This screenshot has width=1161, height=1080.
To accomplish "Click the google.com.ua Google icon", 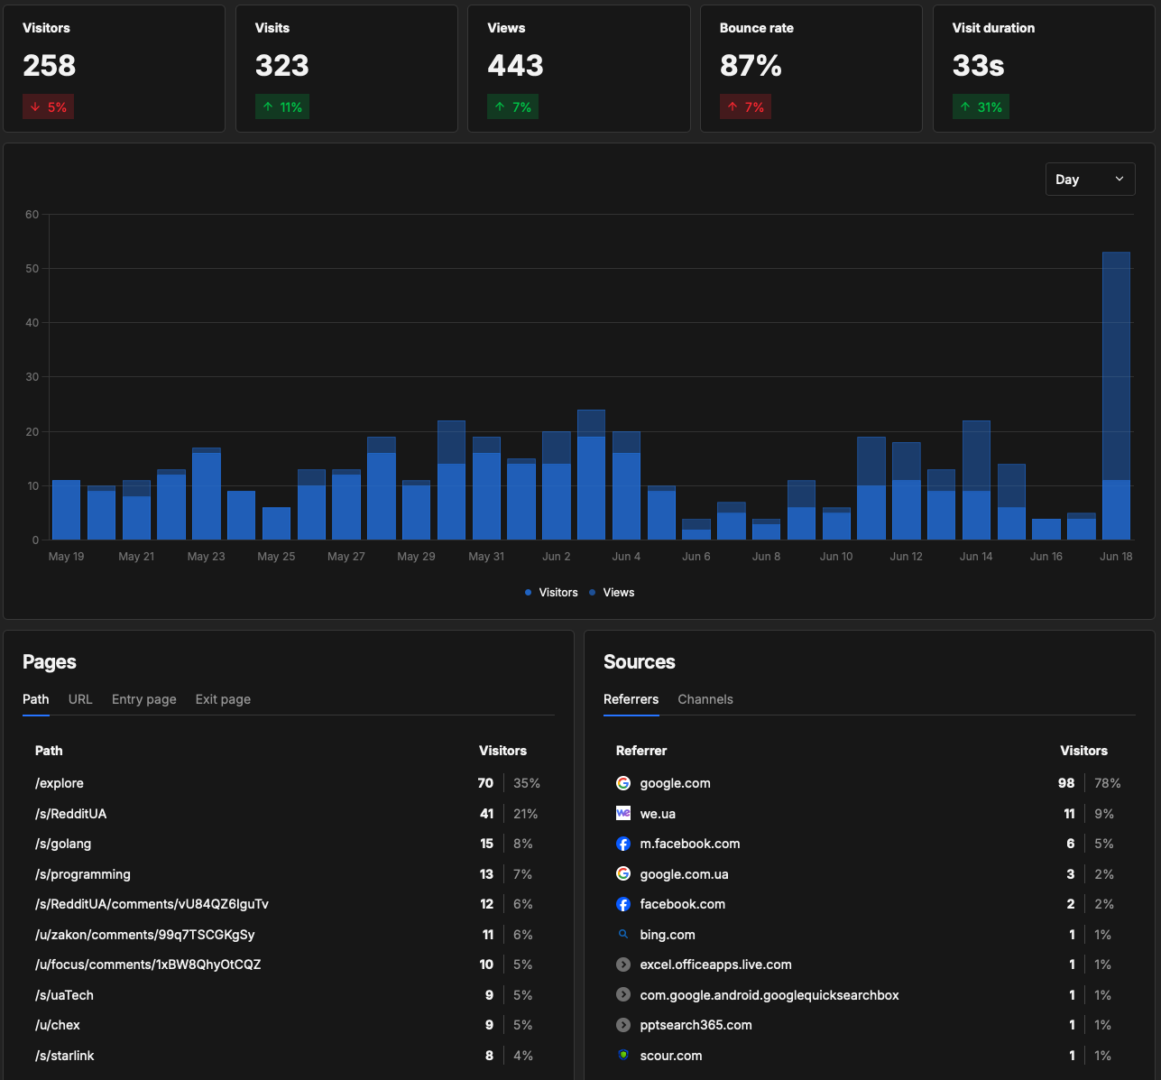I will (x=623, y=874).
